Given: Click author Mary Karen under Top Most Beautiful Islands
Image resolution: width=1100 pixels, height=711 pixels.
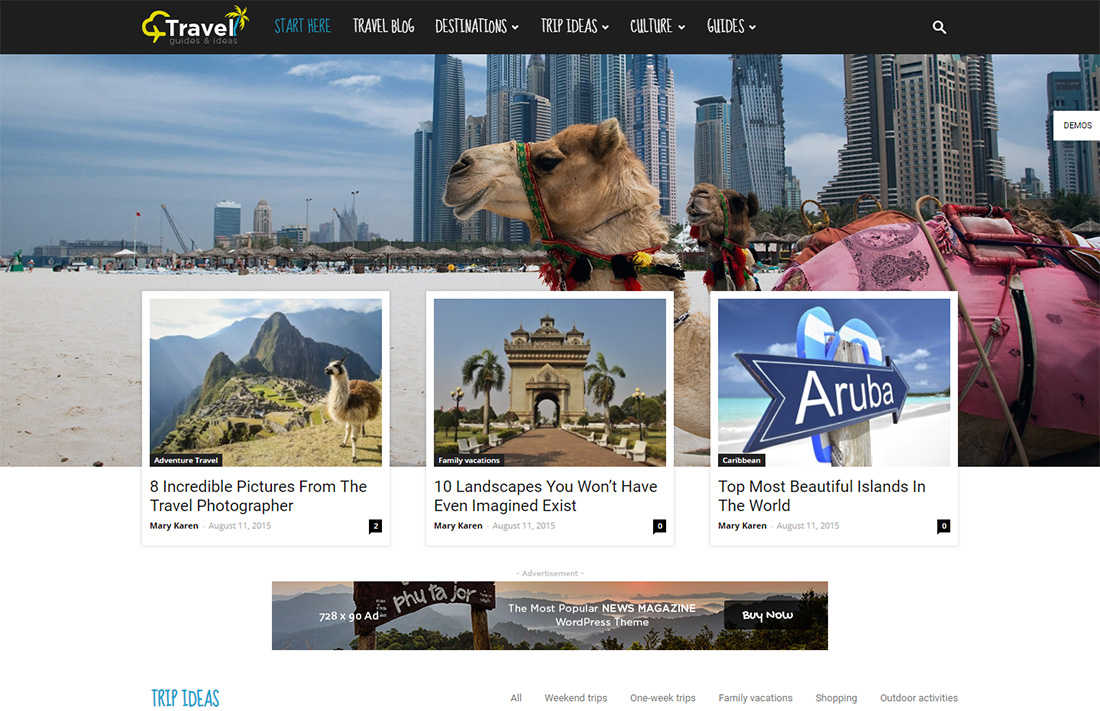Looking at the screenshot, I should [x=742, y=526].
